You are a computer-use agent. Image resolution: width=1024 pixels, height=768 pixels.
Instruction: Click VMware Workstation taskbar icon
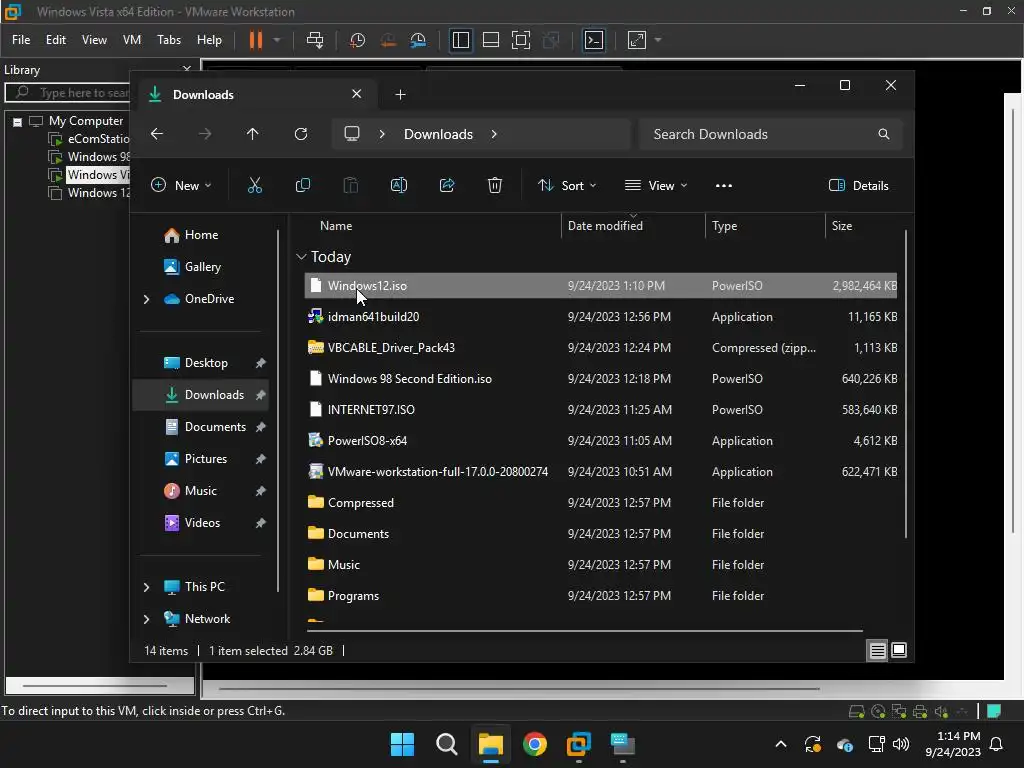pyautogui.click(x=579, y=744)
